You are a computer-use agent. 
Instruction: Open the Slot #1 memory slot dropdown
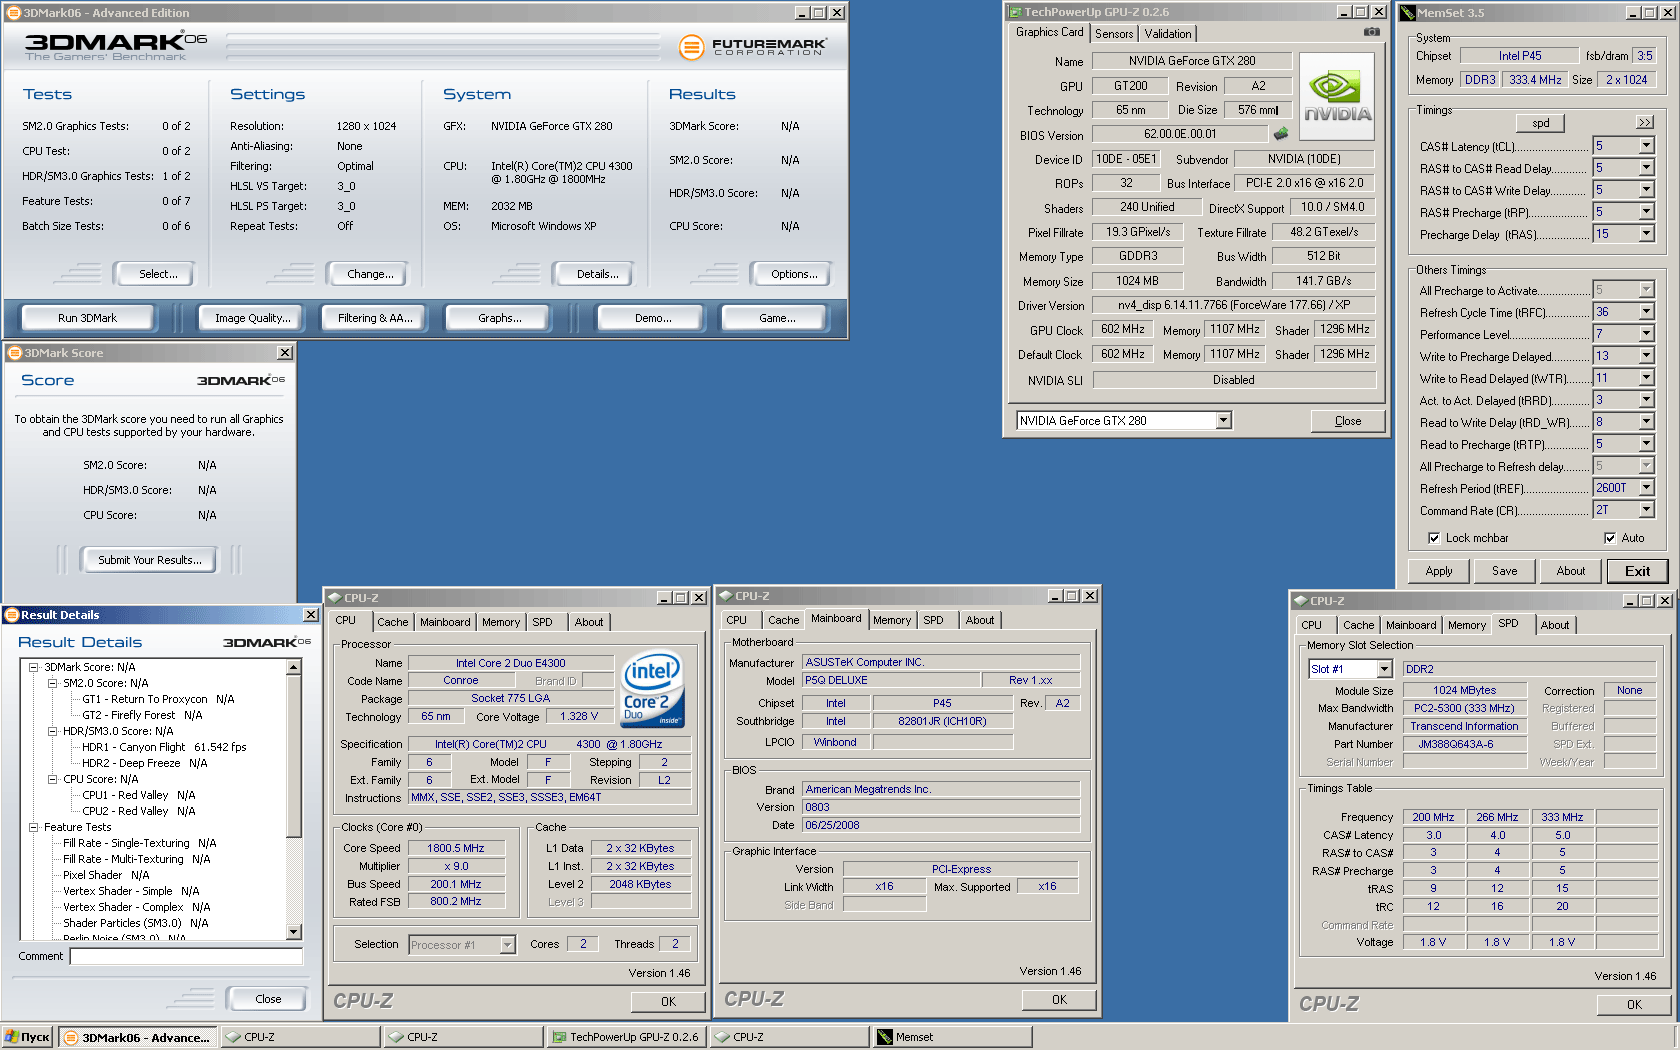coord(1385,669)
